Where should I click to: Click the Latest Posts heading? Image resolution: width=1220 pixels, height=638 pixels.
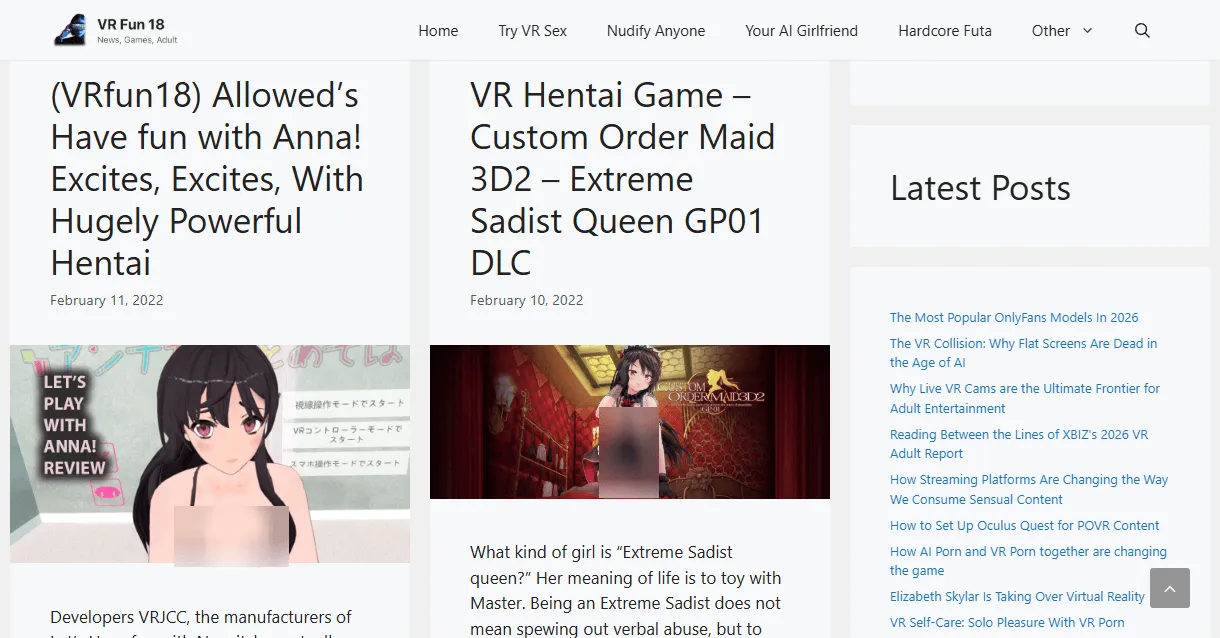(981, 188)
